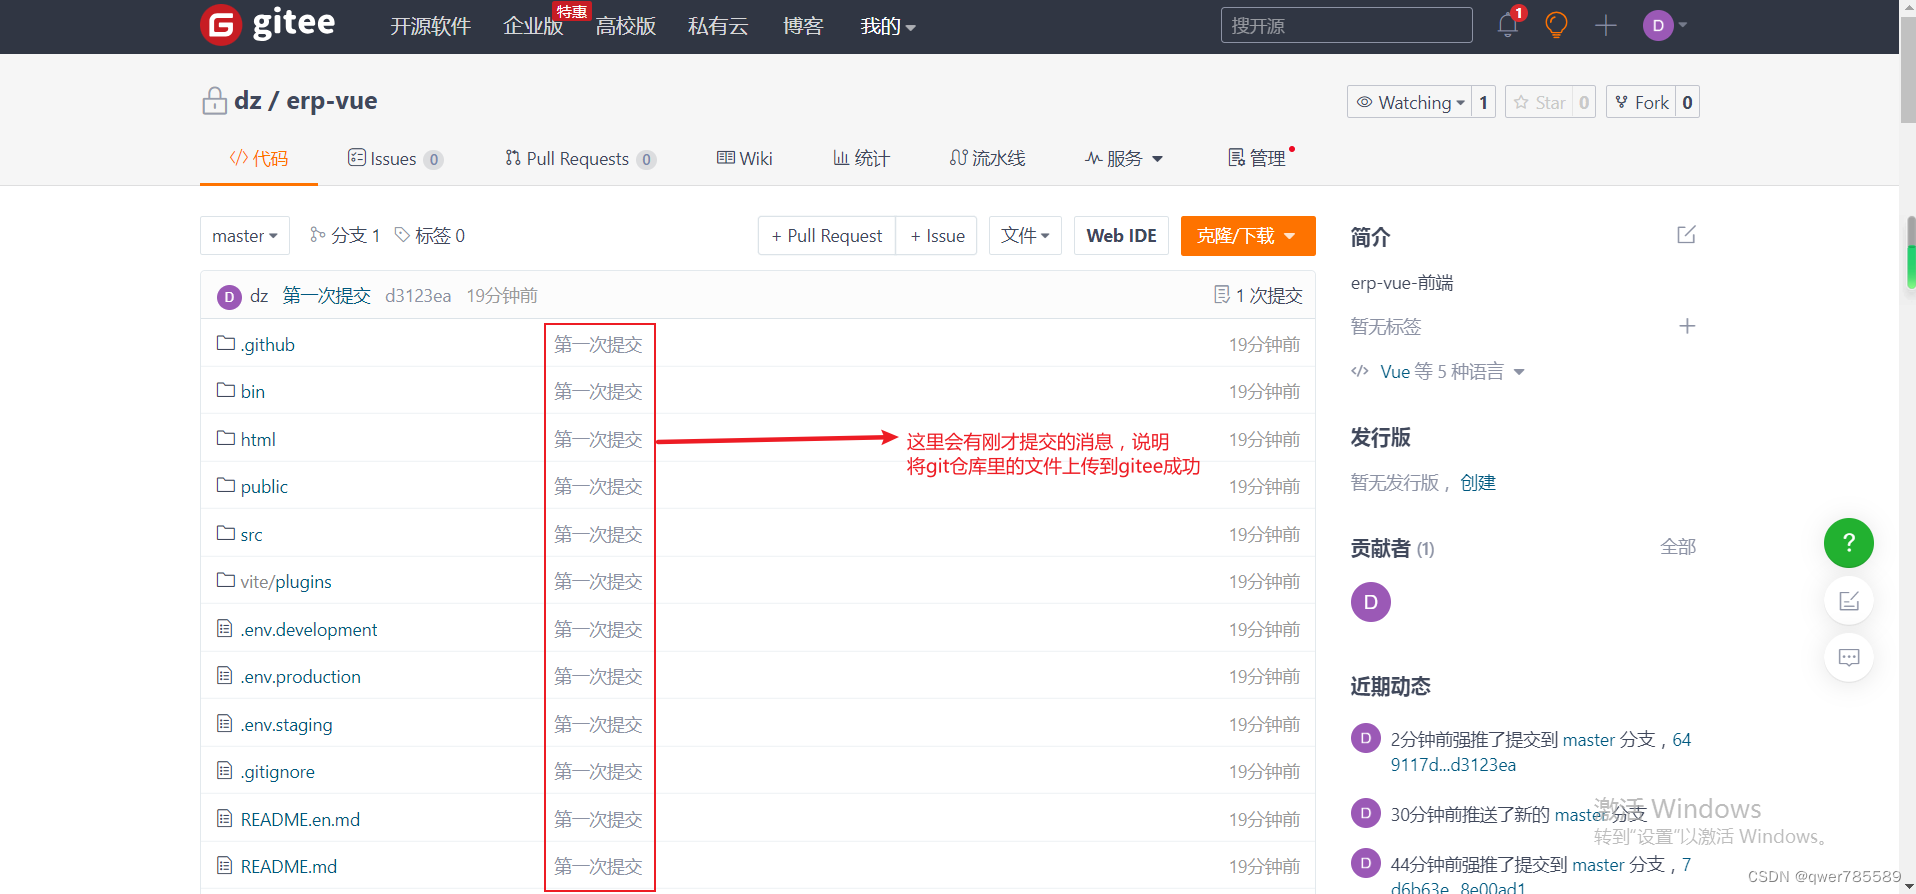Open 私有云 in the top menu

[x=718, y=26]
